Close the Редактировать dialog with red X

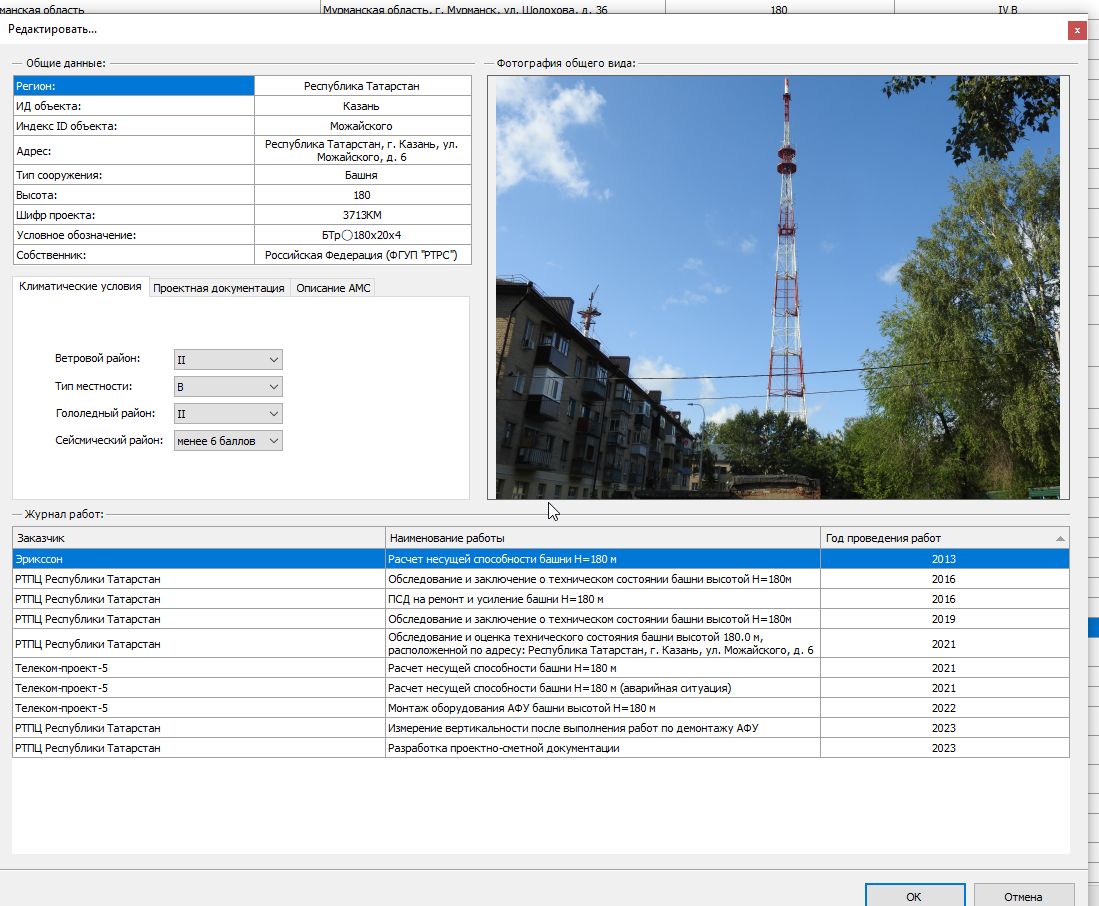tap(1077, 30)
